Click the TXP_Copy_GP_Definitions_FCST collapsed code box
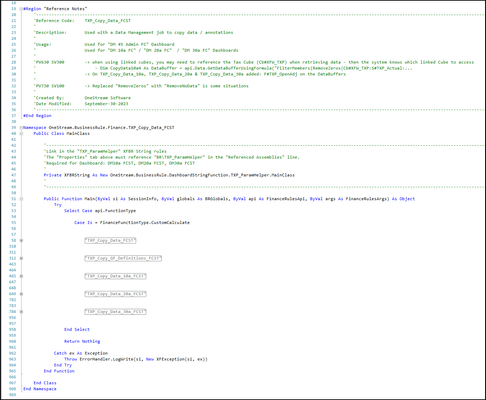This screenshot has height=400, width=486. point(123,258)
